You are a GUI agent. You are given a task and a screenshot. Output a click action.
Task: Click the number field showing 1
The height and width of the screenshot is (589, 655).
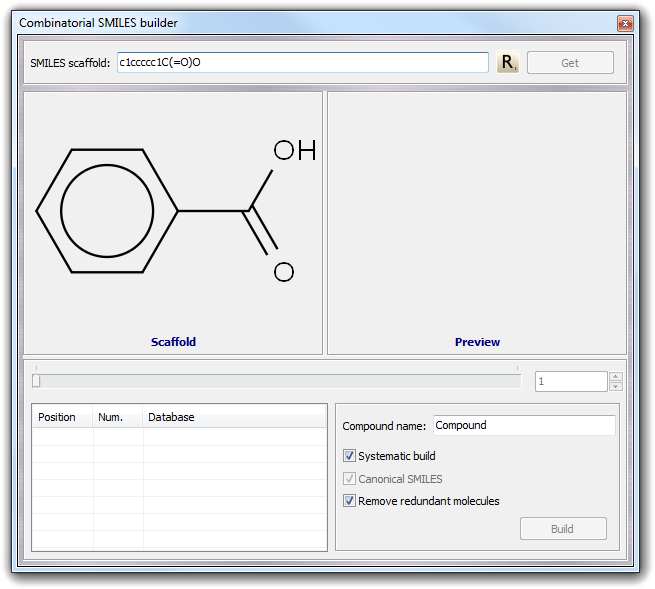(x=570, y=381)
